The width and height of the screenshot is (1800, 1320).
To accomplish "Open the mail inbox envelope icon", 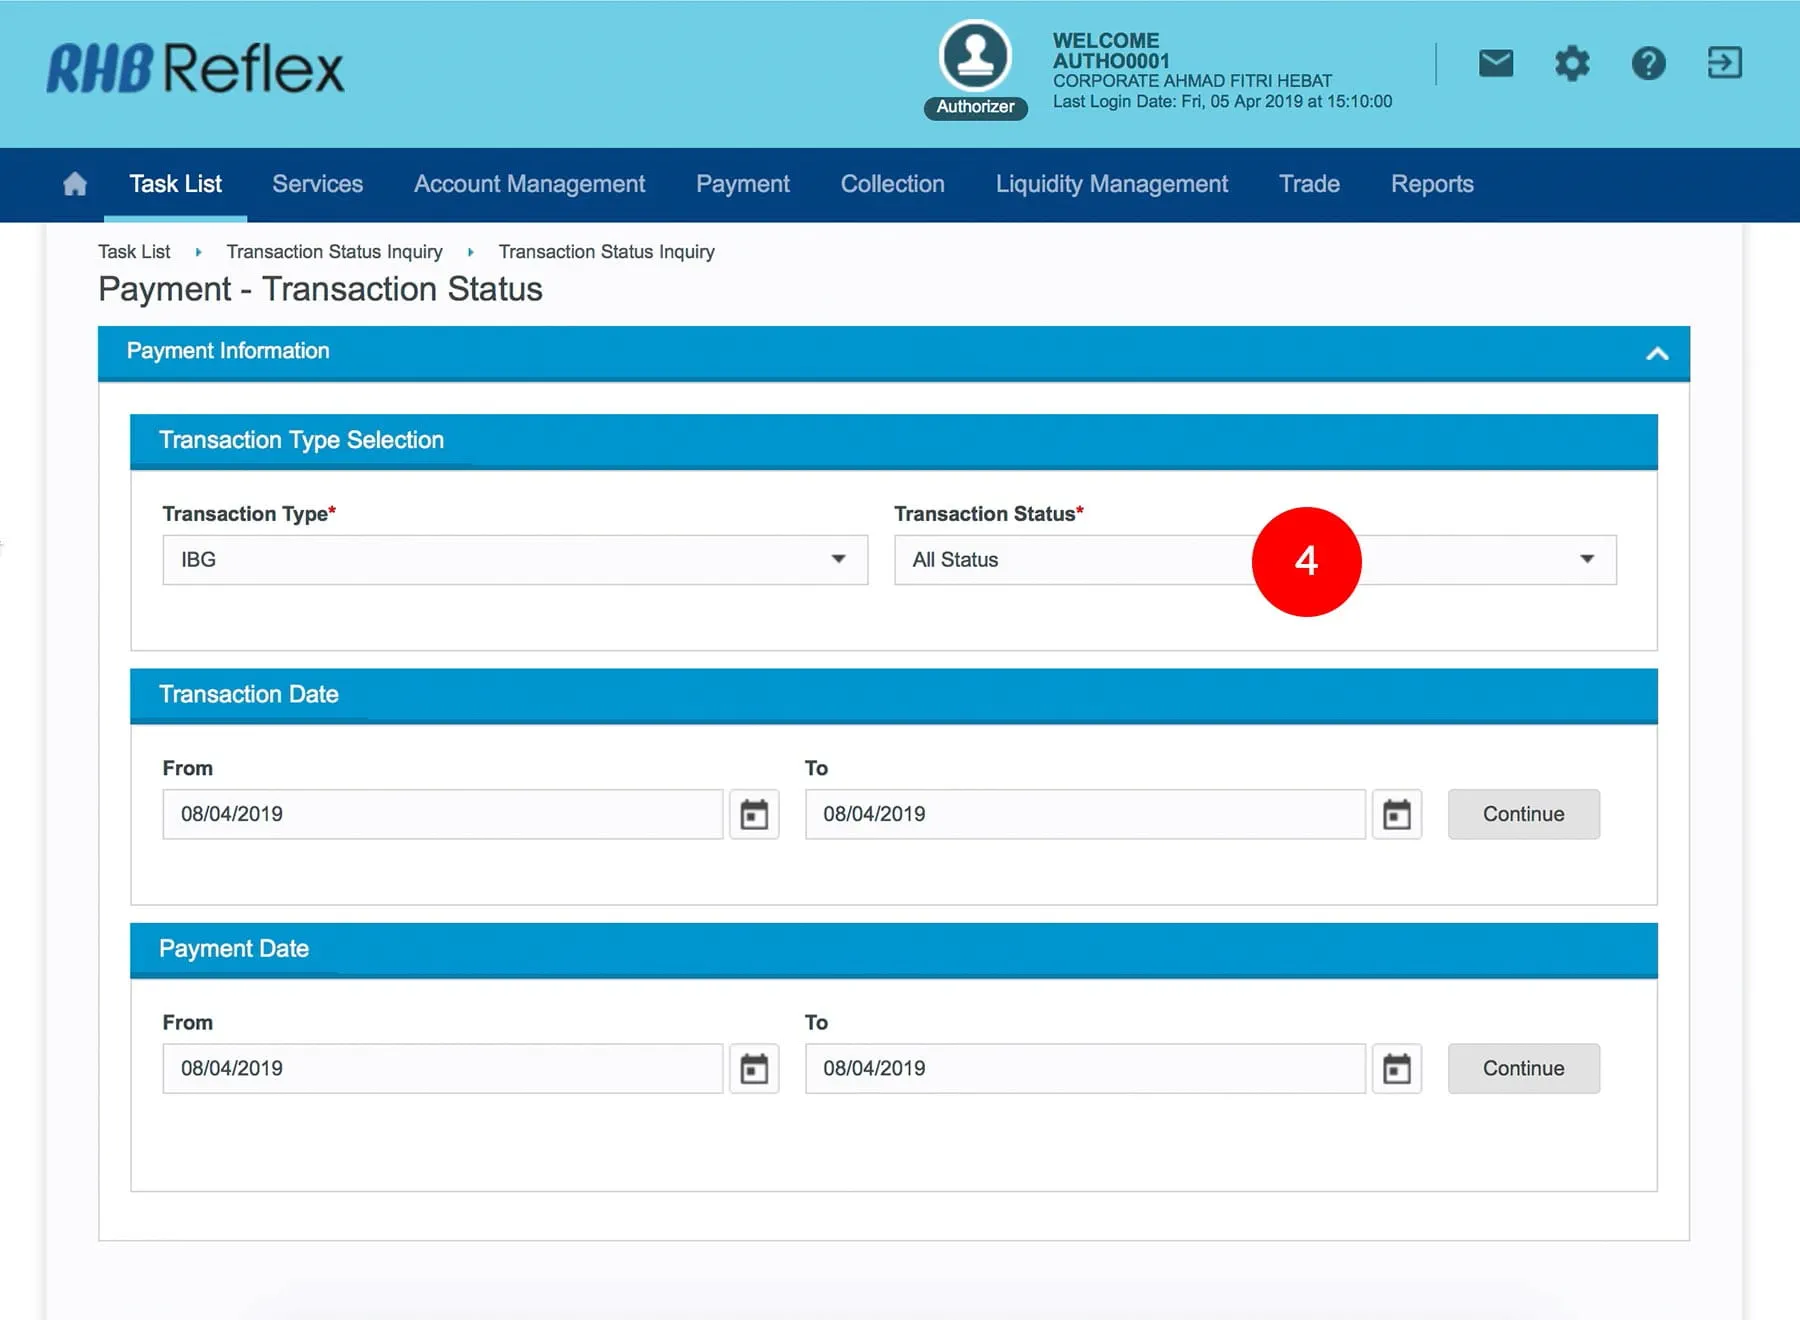I will point(1495,64).
